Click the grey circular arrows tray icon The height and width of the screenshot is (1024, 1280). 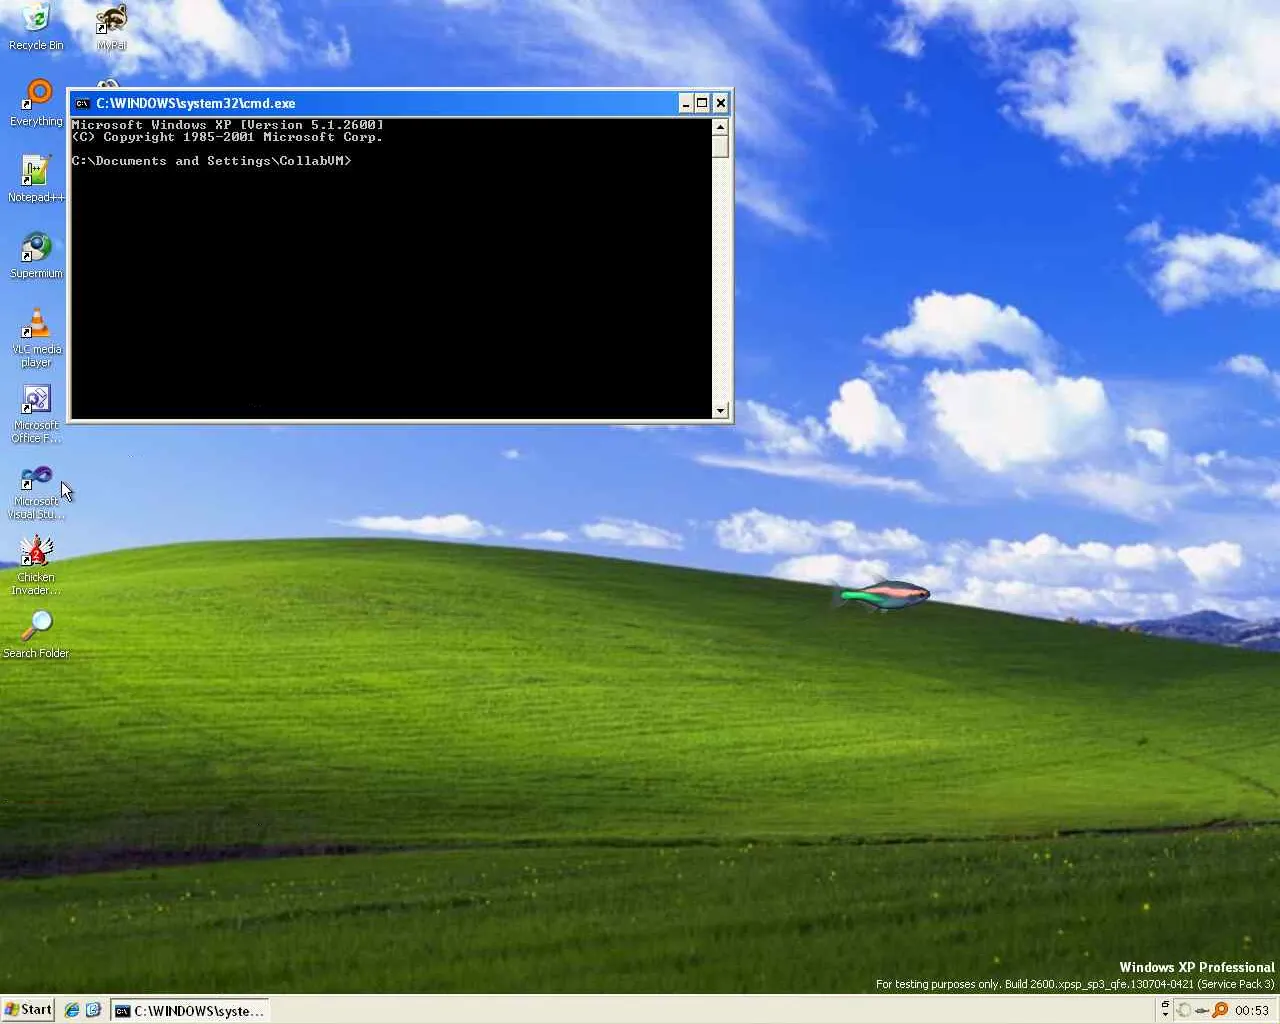(x=1184, y=1010)
